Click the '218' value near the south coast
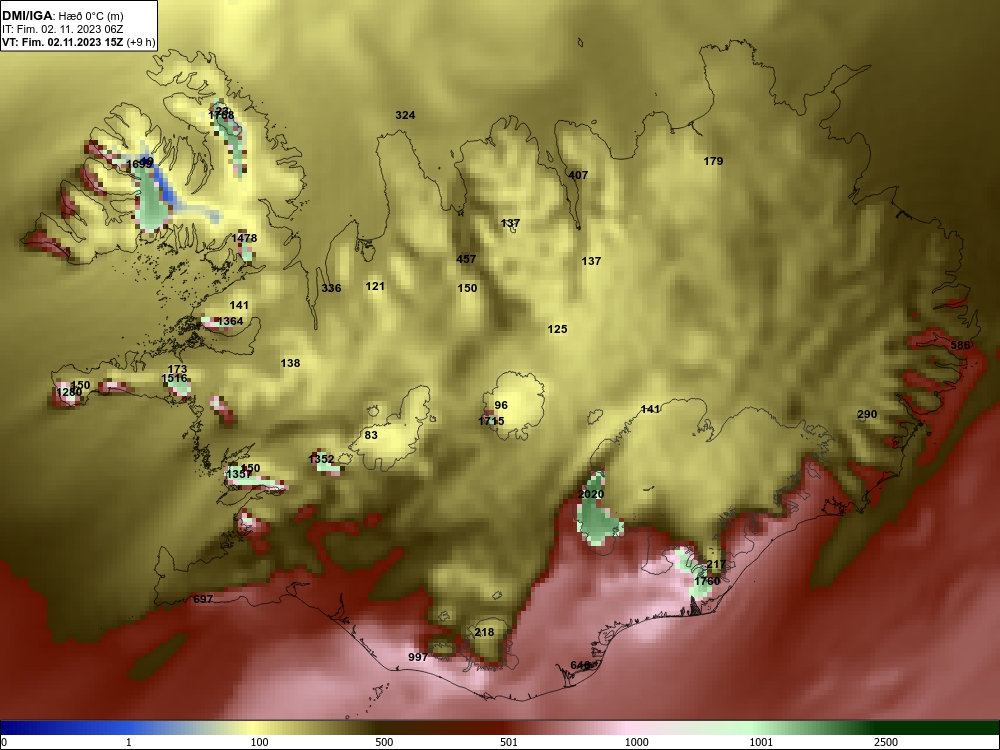The width and height of the screenshot is (1000, 750). coord(484,633)
